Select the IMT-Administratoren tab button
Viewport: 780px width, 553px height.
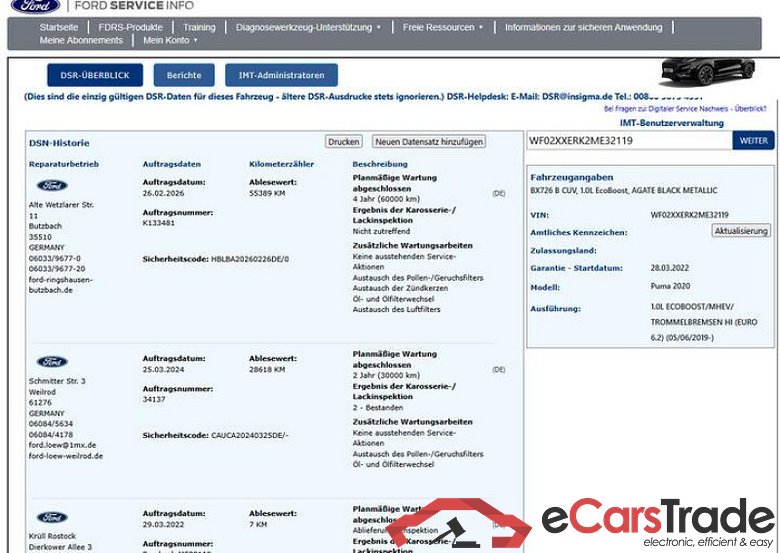pyautogui.click(x=282, y=75)
